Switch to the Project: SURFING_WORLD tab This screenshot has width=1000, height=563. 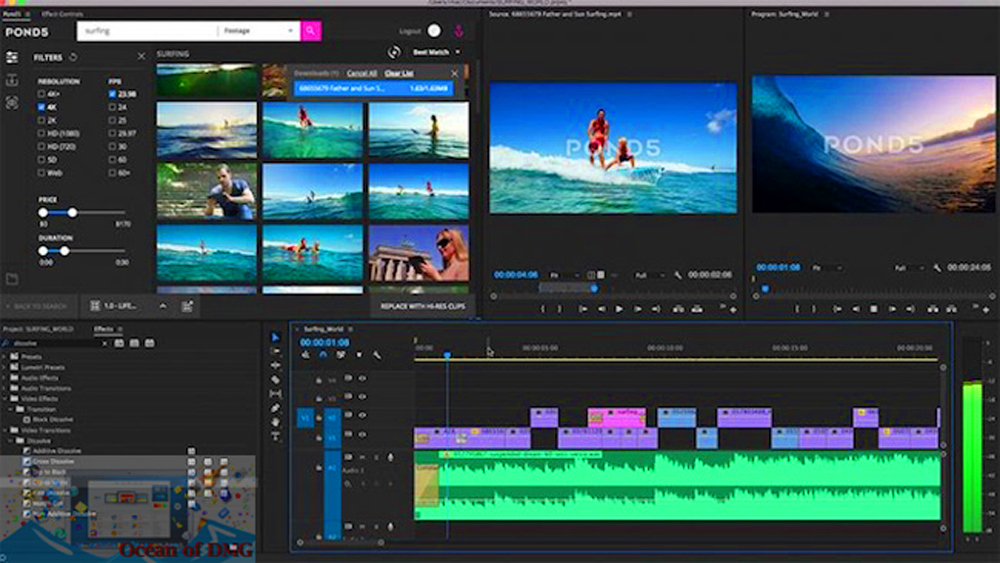[38, 329]
